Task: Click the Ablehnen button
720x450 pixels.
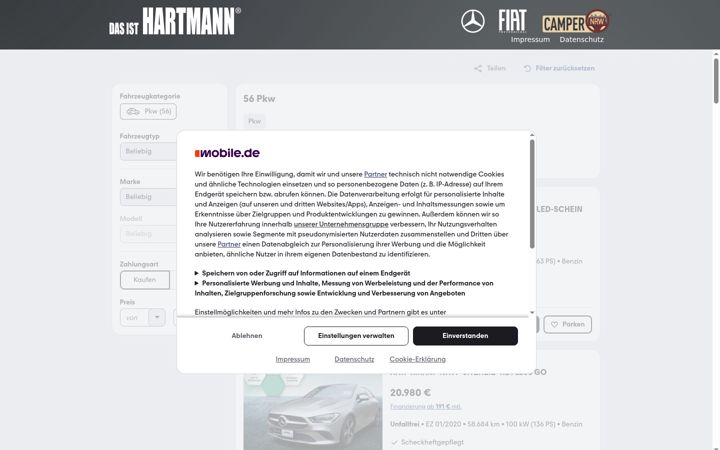Action: tap(247, 336)
